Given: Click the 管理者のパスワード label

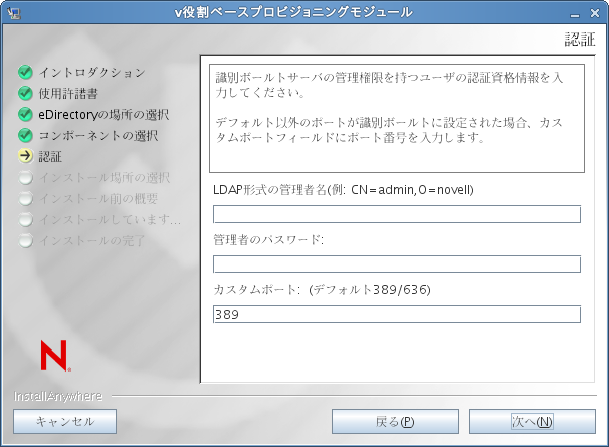Looking at the screenshot, I should click(268, 240).
